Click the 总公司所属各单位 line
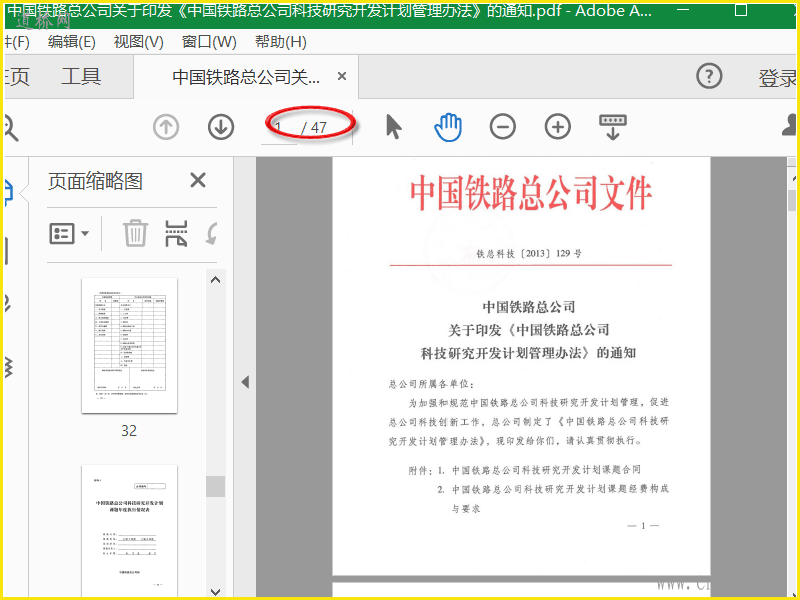800x600 pixels. click(x=432, y=384)
